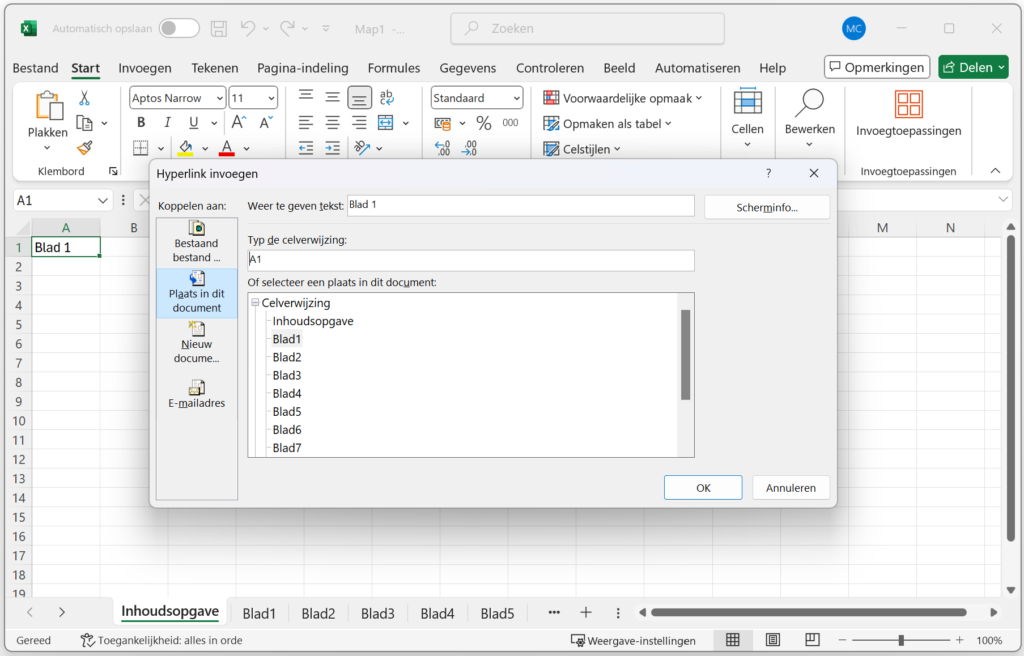Viewport: 1024px width, 656px height.
Task: Open Invoegtoepassingen add-ins
Action: (908, 112)
